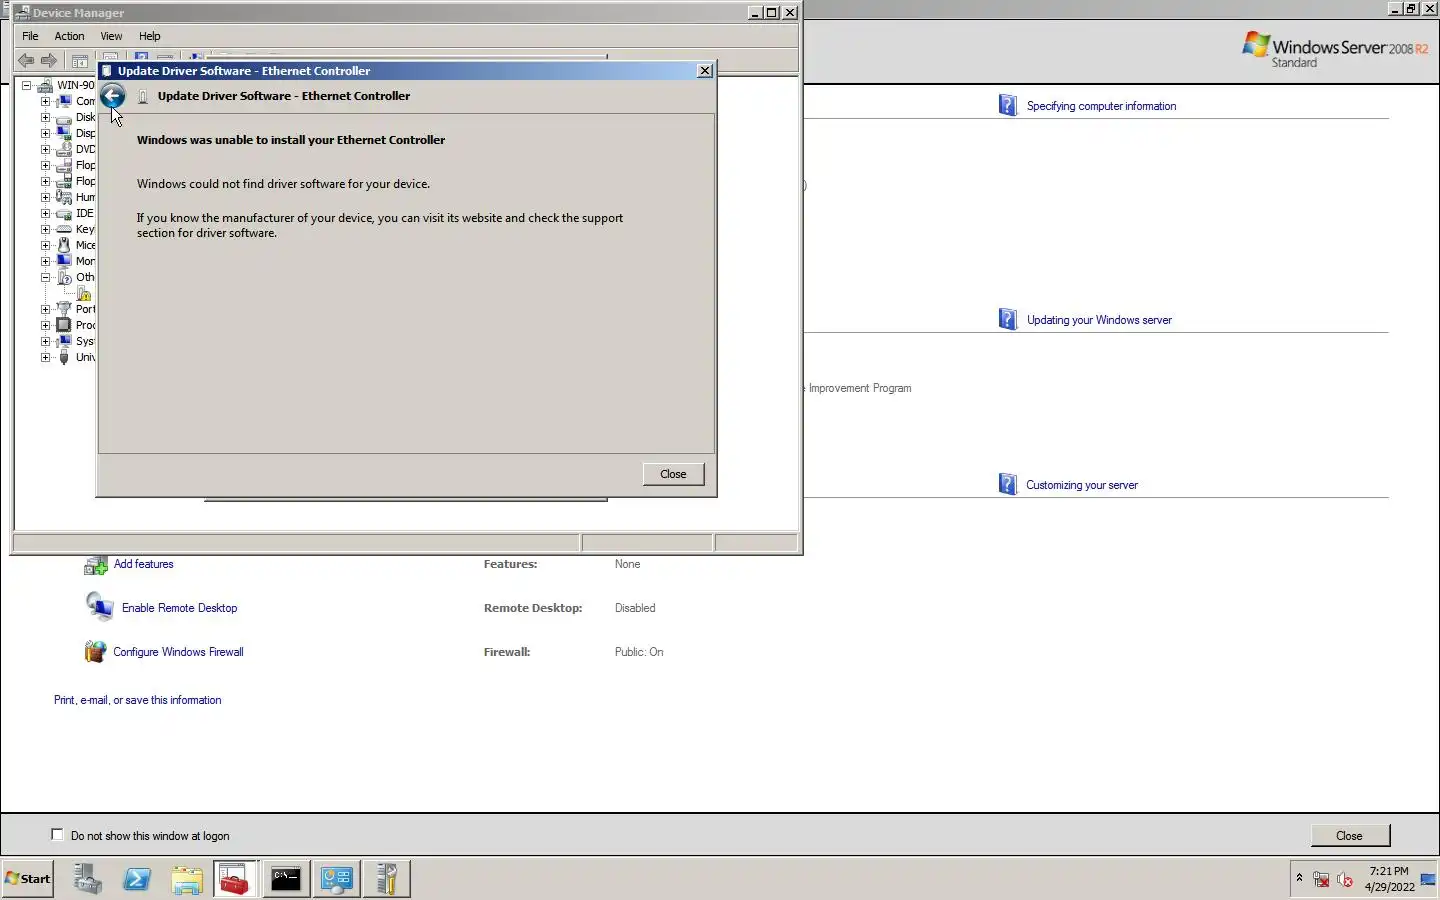Click help book icon beside Customizing your server
The image size is (1440, 900).
[x=1008, y=484]
